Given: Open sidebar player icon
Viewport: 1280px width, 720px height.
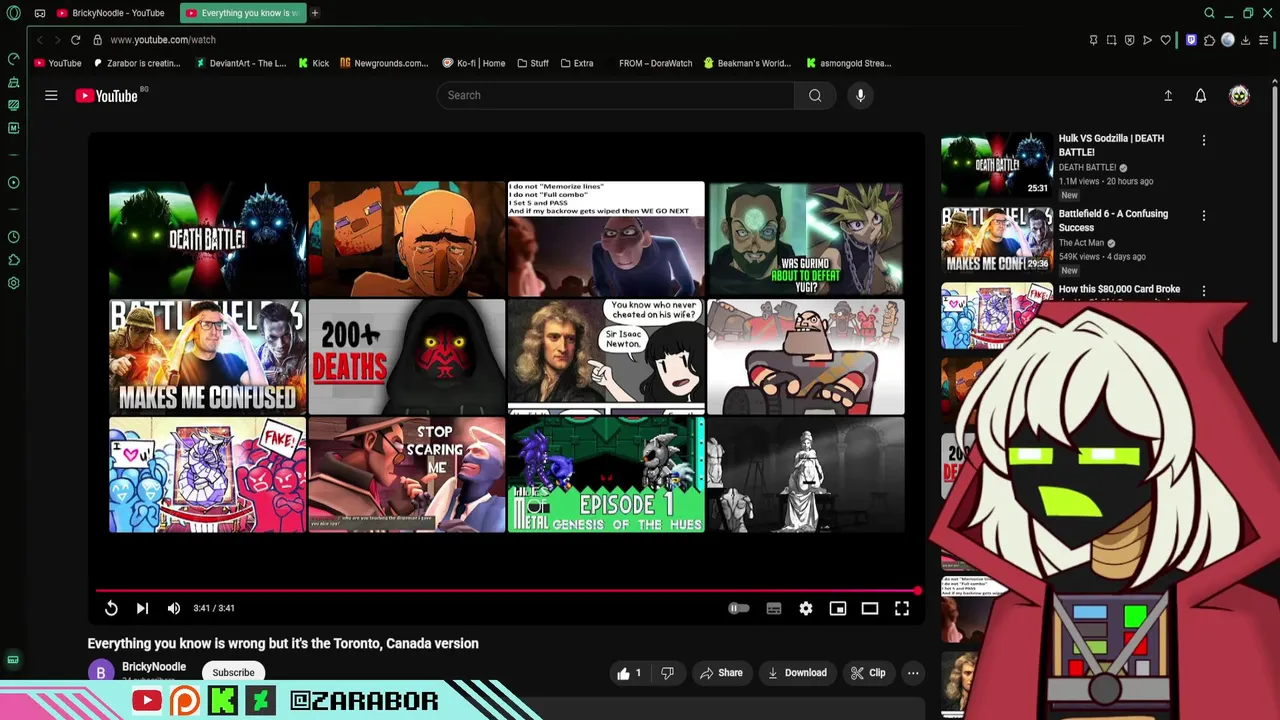Looking at the screenshot, I should pos(13,182).
